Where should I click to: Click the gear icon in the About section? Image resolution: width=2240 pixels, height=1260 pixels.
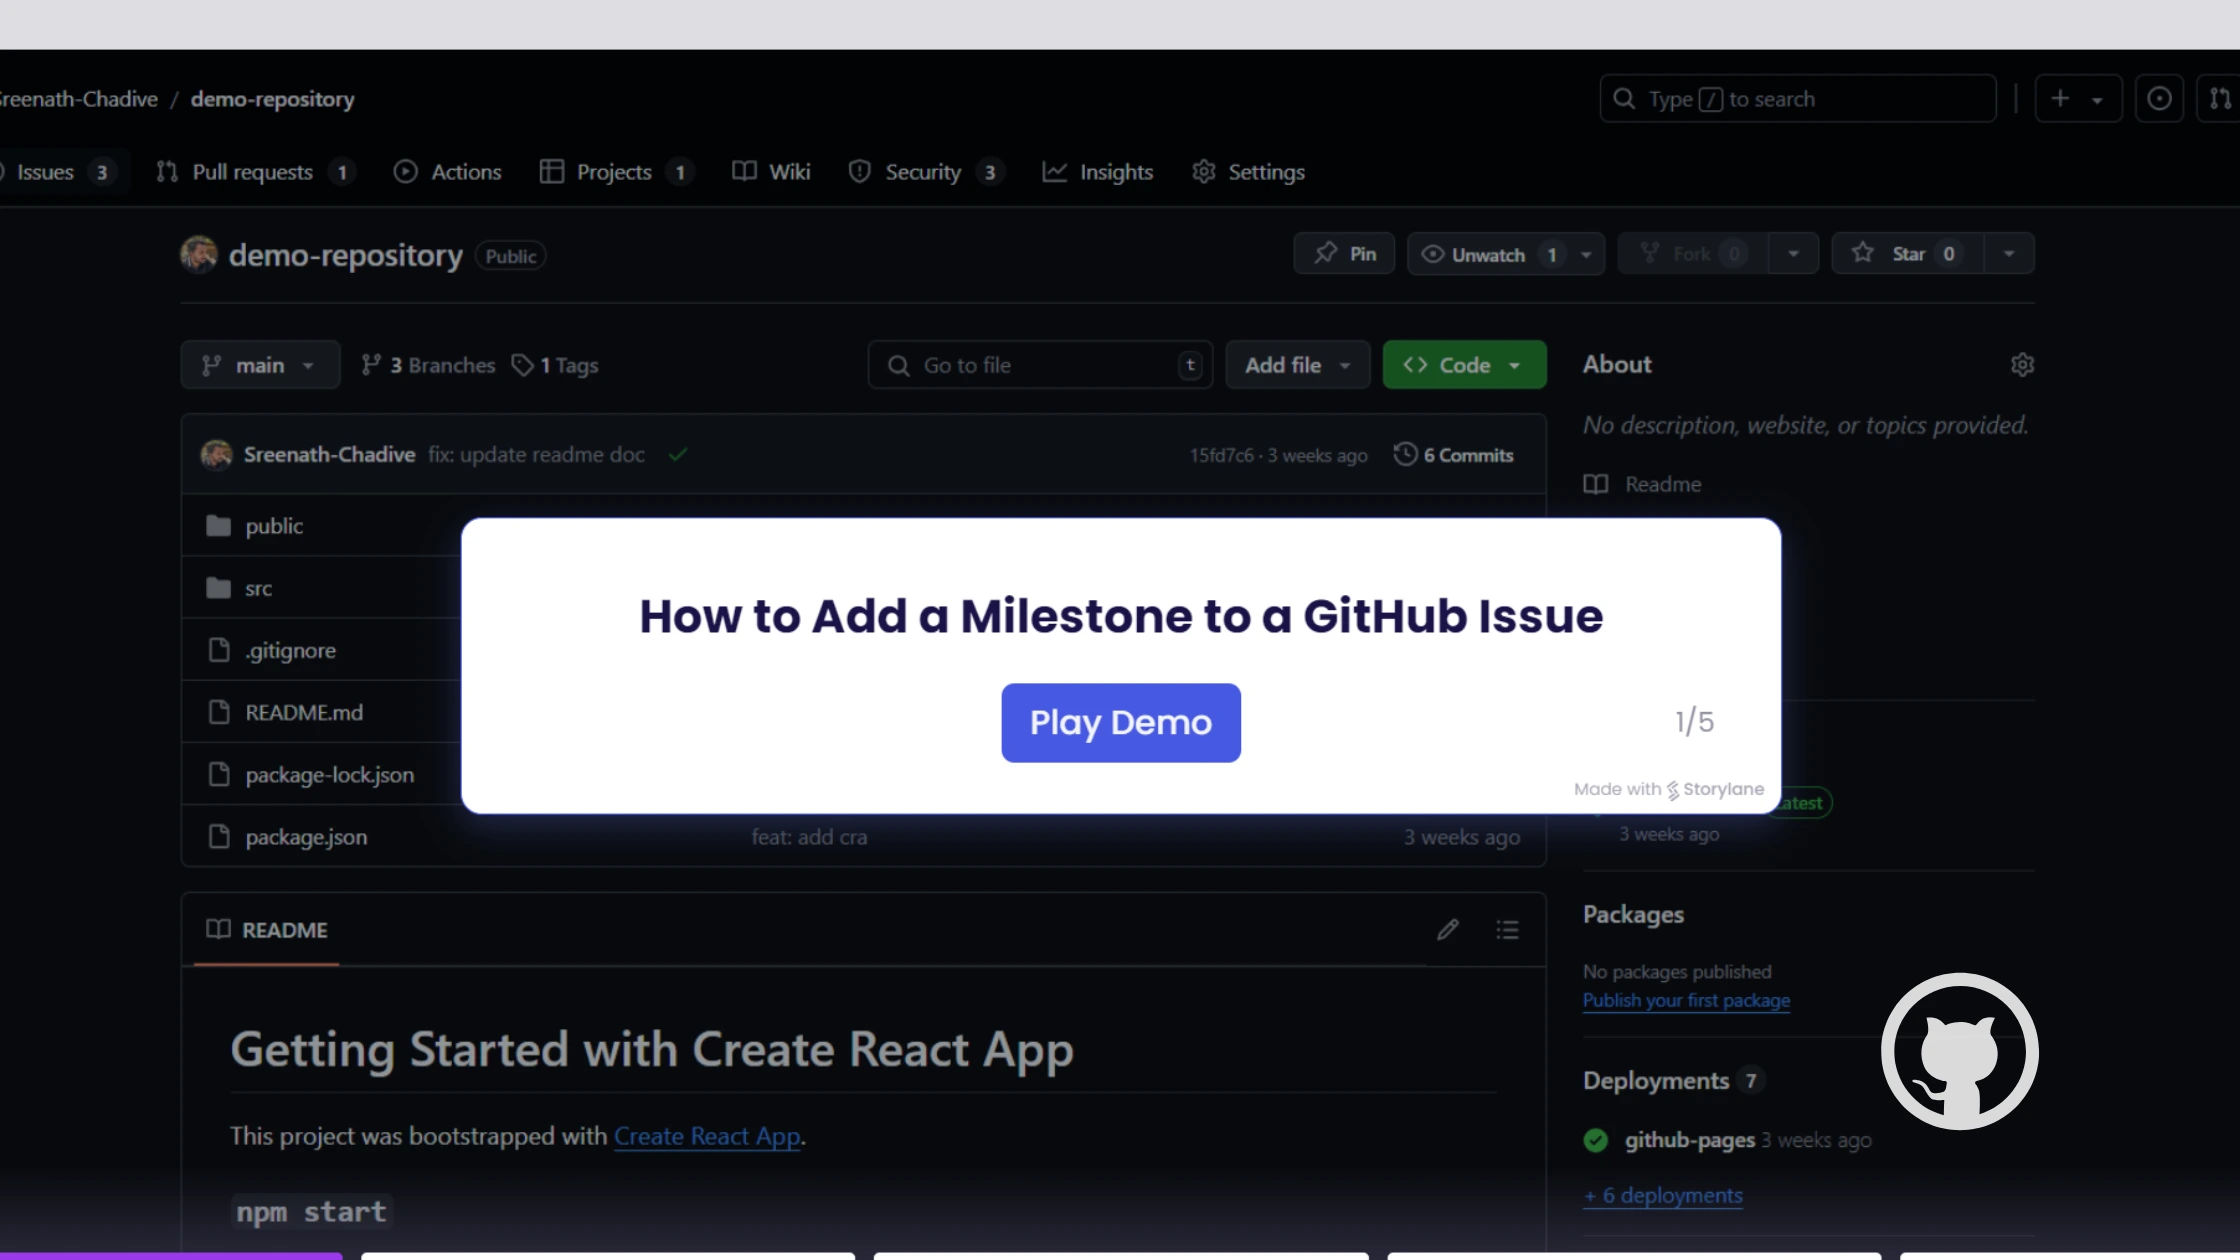[2023, 364]
